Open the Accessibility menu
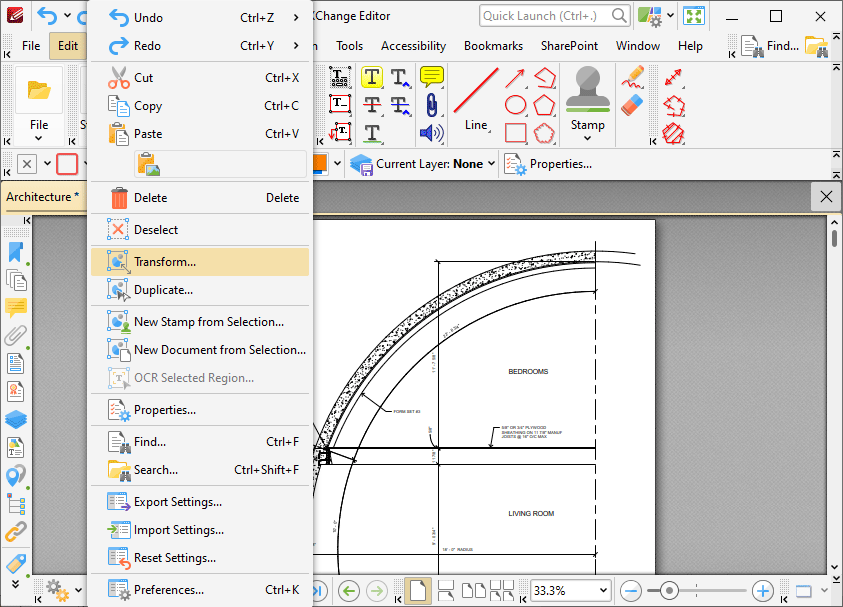Viewport: 843px width, 607px height. point(413,46)
